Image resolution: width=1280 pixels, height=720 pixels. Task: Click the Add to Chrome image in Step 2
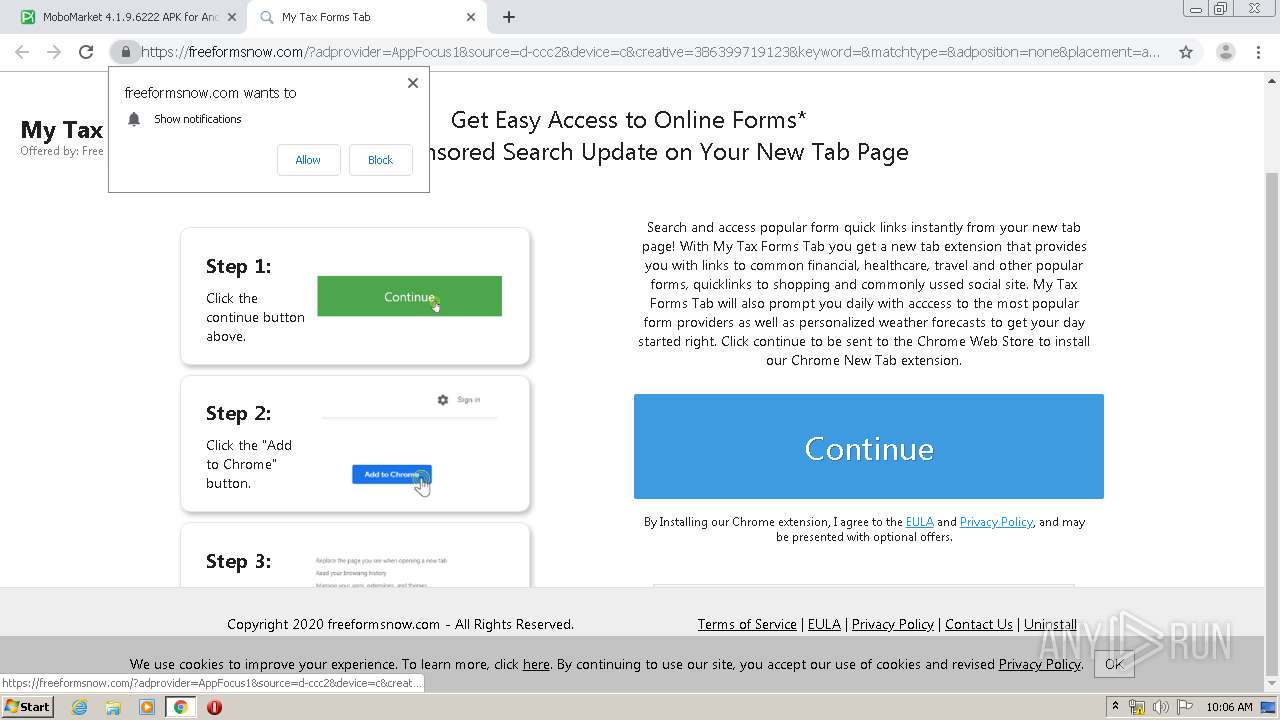(x=392, y=474)
